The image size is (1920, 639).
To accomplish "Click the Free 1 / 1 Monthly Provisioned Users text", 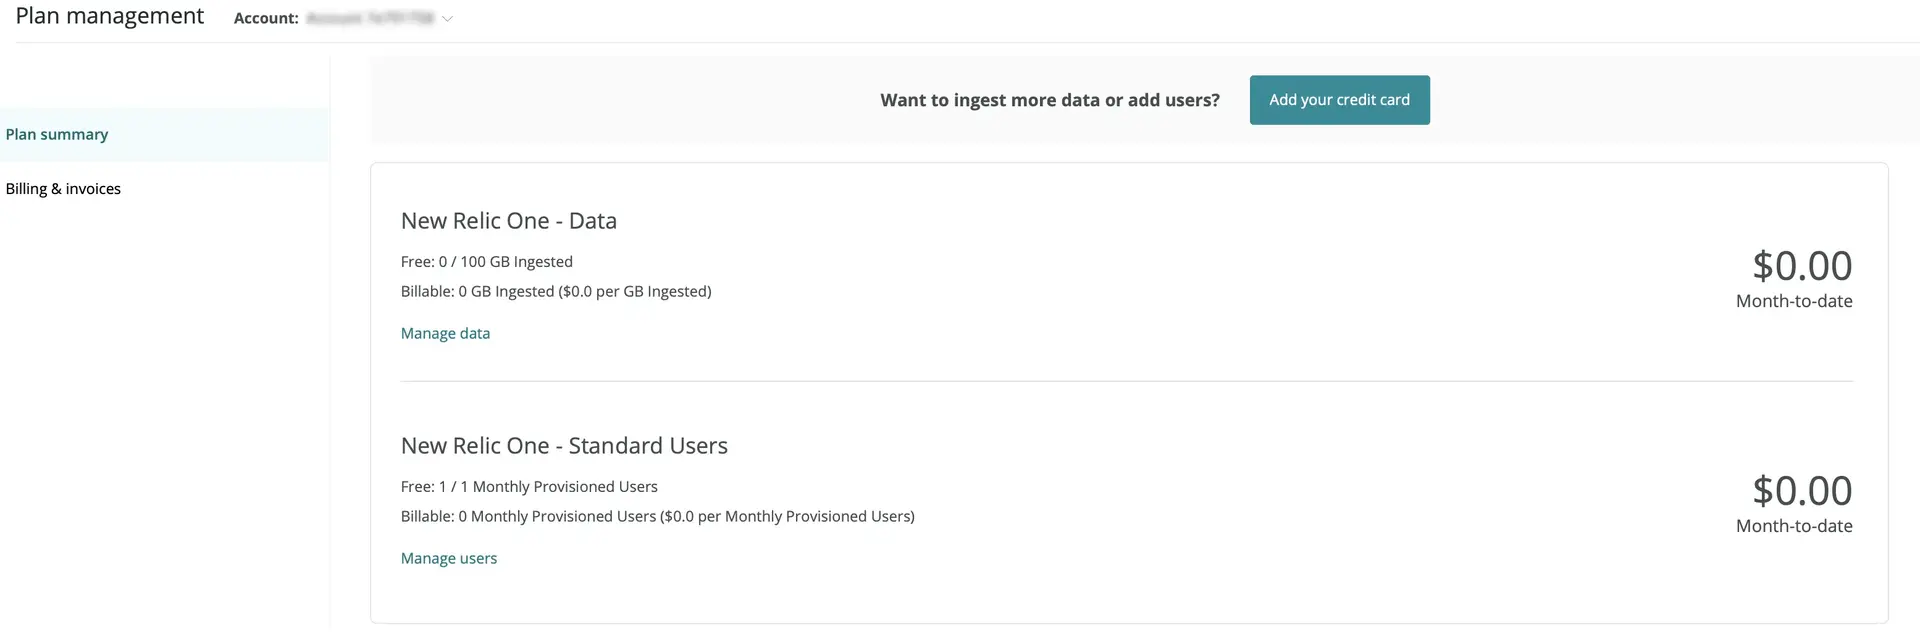I will [529, 487].
